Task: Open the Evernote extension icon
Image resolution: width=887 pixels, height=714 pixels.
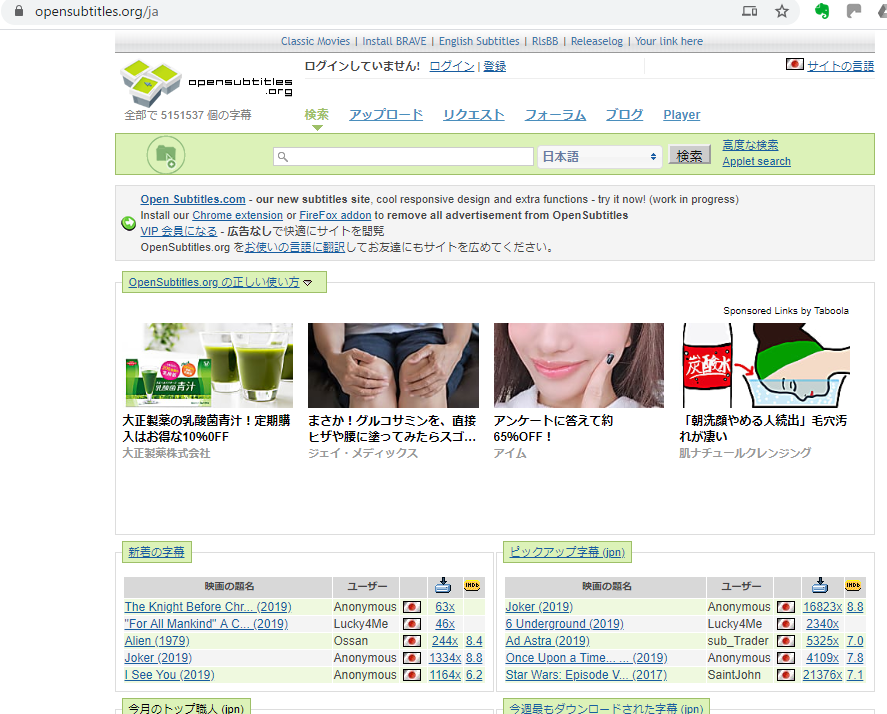Action: (822, 11)
